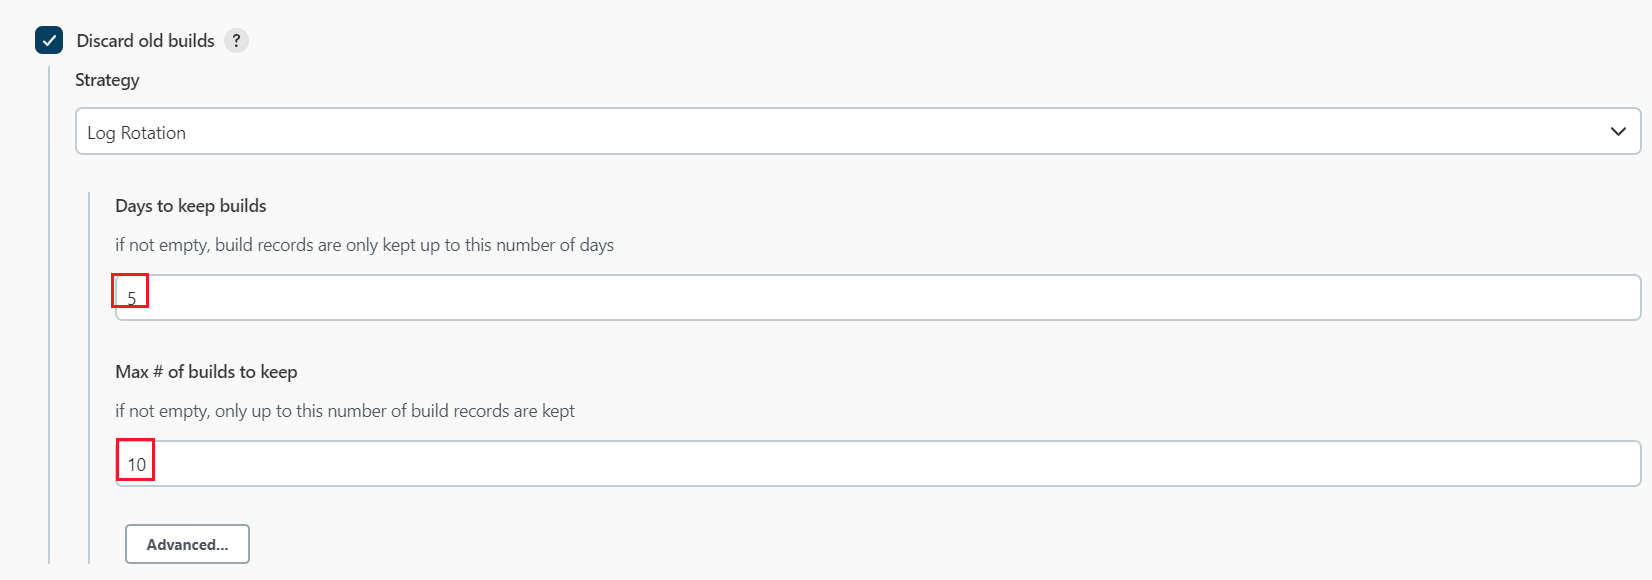Click the Max # of builds to keep label
1652x580 pixels.
[206, 372]
